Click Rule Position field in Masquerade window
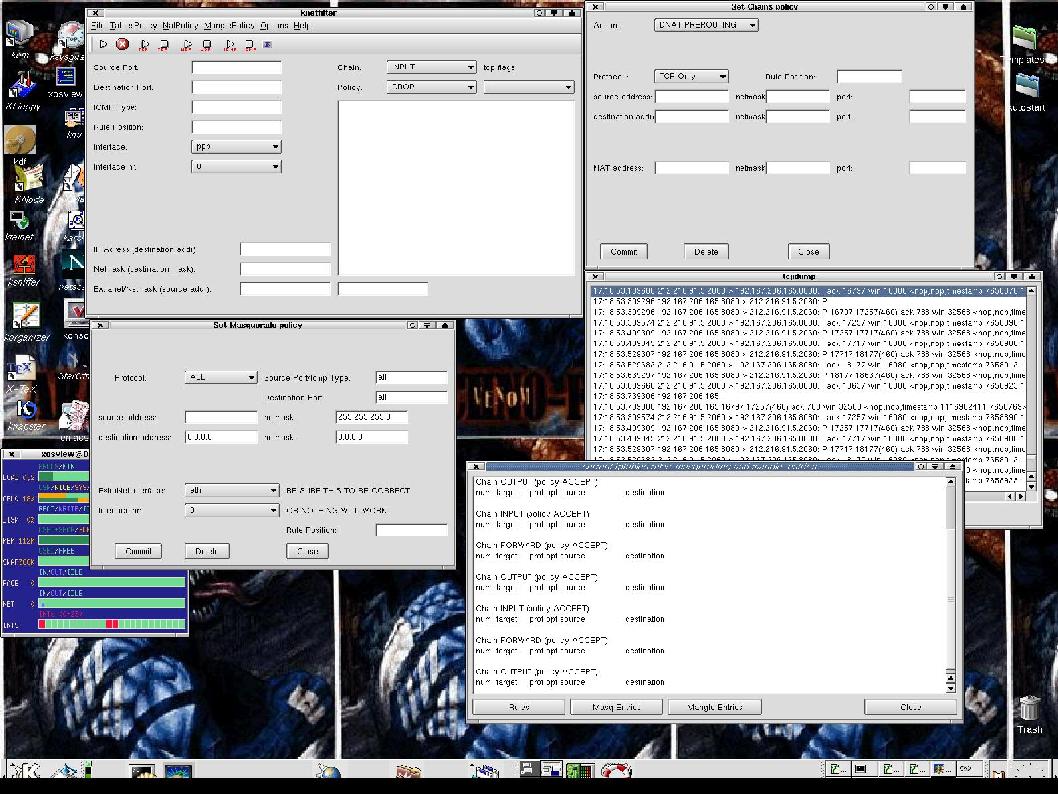 (412, 530)
